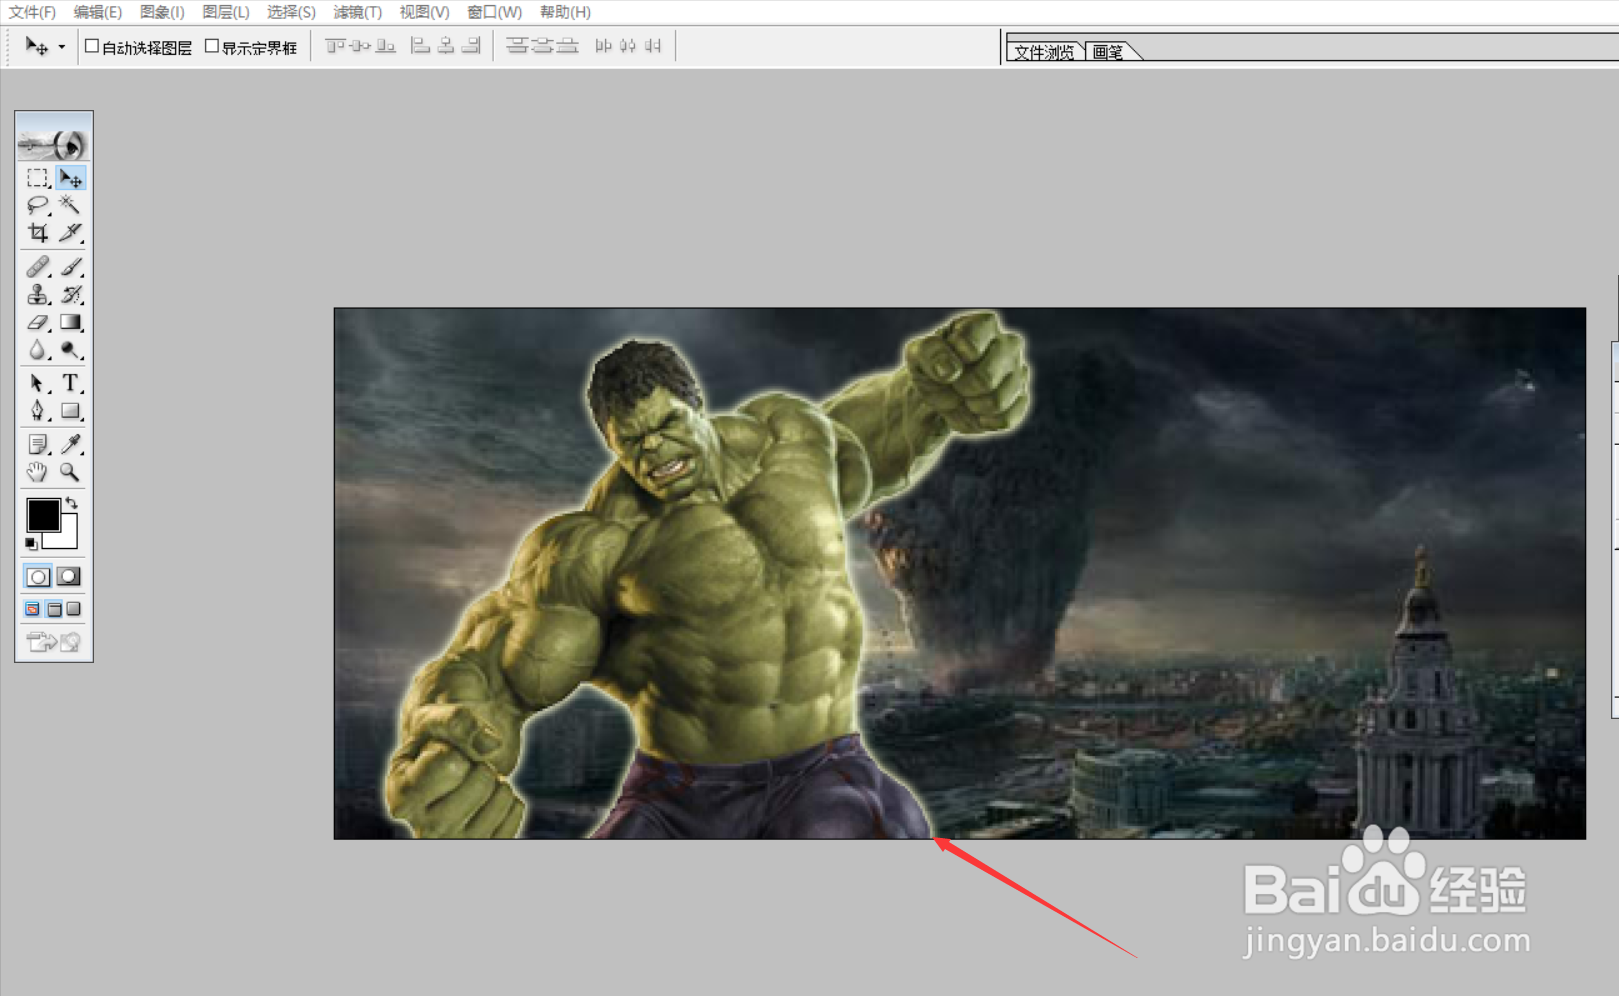The image size is (1619, 996).
Task: Open Adobe Online from toolbox header image
Action: [54, 144]
